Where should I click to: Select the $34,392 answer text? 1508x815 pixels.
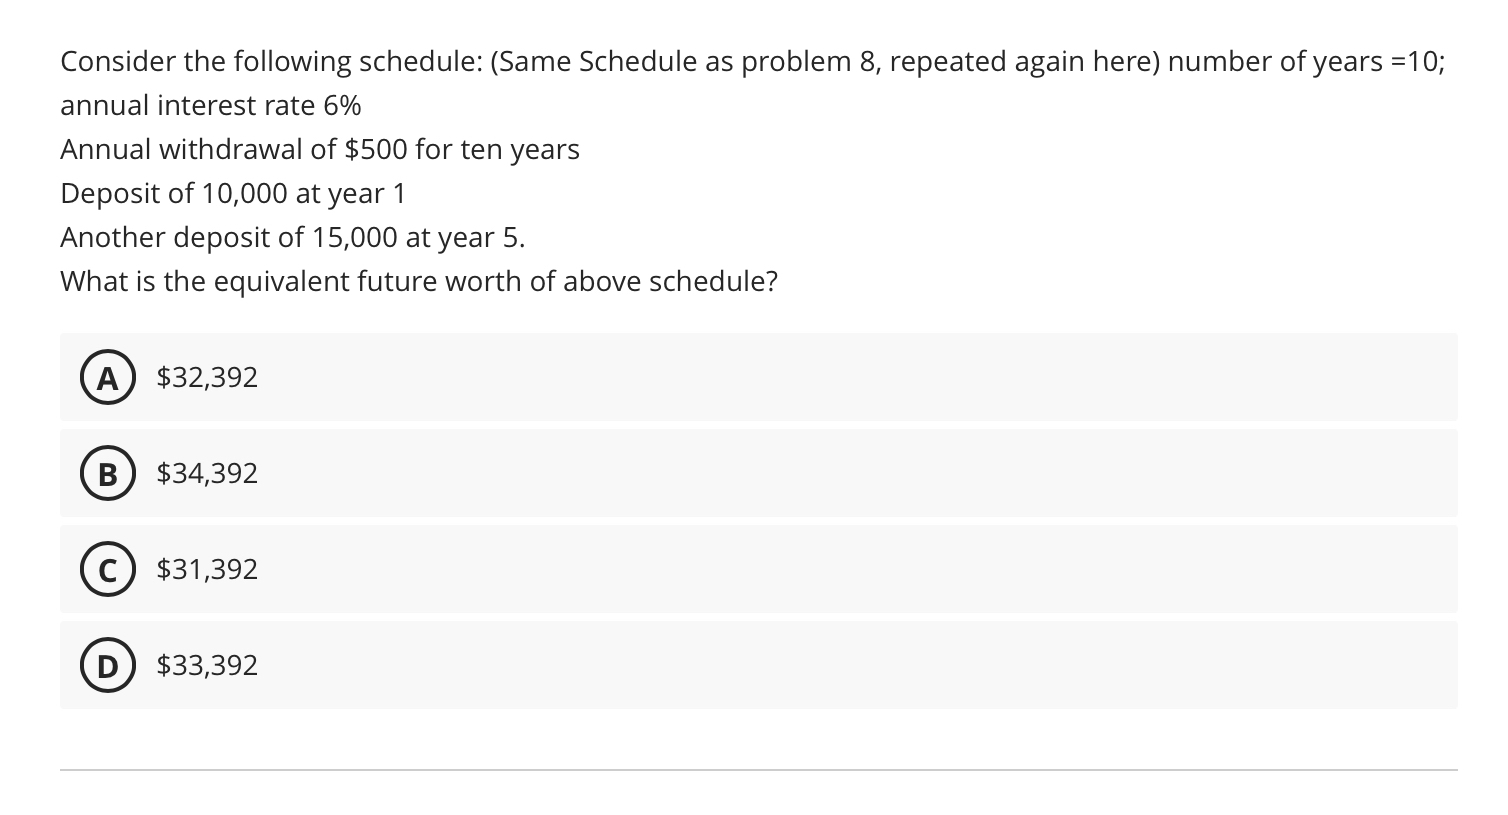(x=207, y=473)
